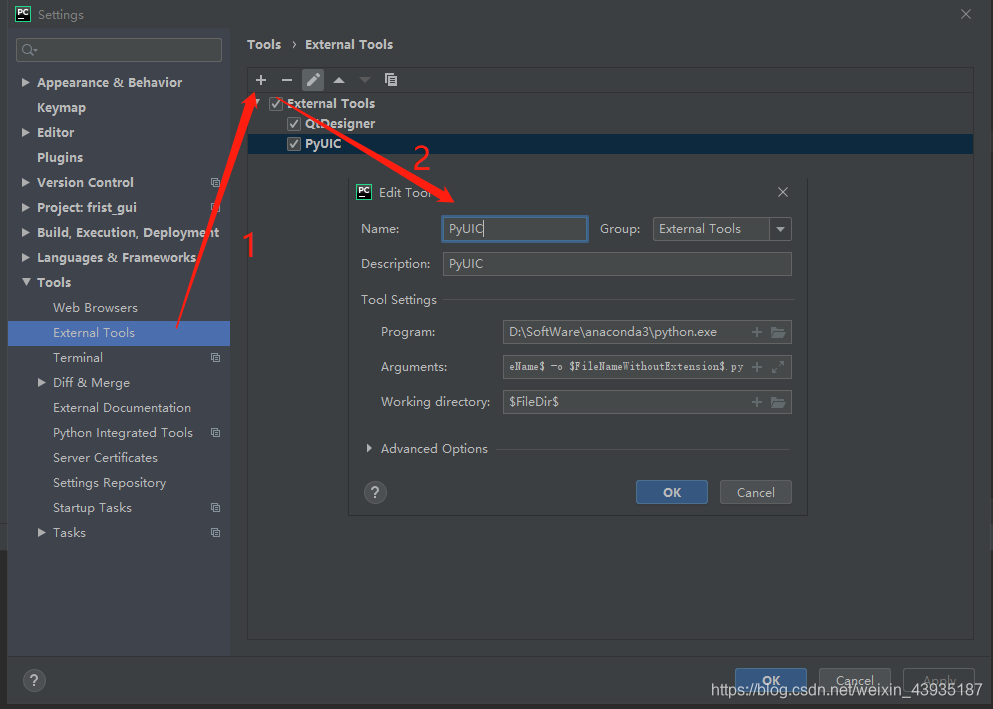The image size is (993, 709).
Task: Select Terminal settings page
Action: [x=78, y=358]
